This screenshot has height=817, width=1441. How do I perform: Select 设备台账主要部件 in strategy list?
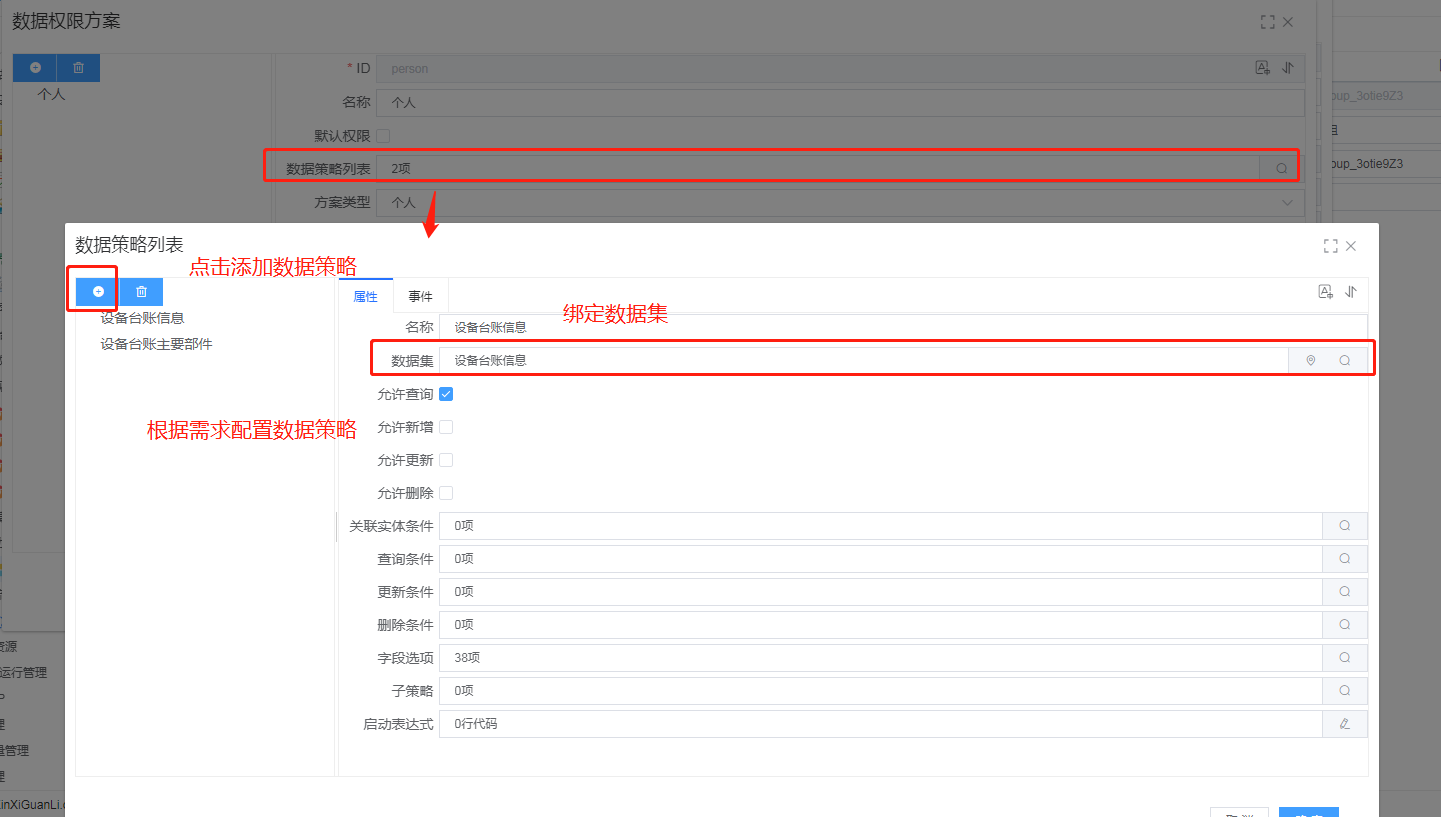click(x=156, y=344)
